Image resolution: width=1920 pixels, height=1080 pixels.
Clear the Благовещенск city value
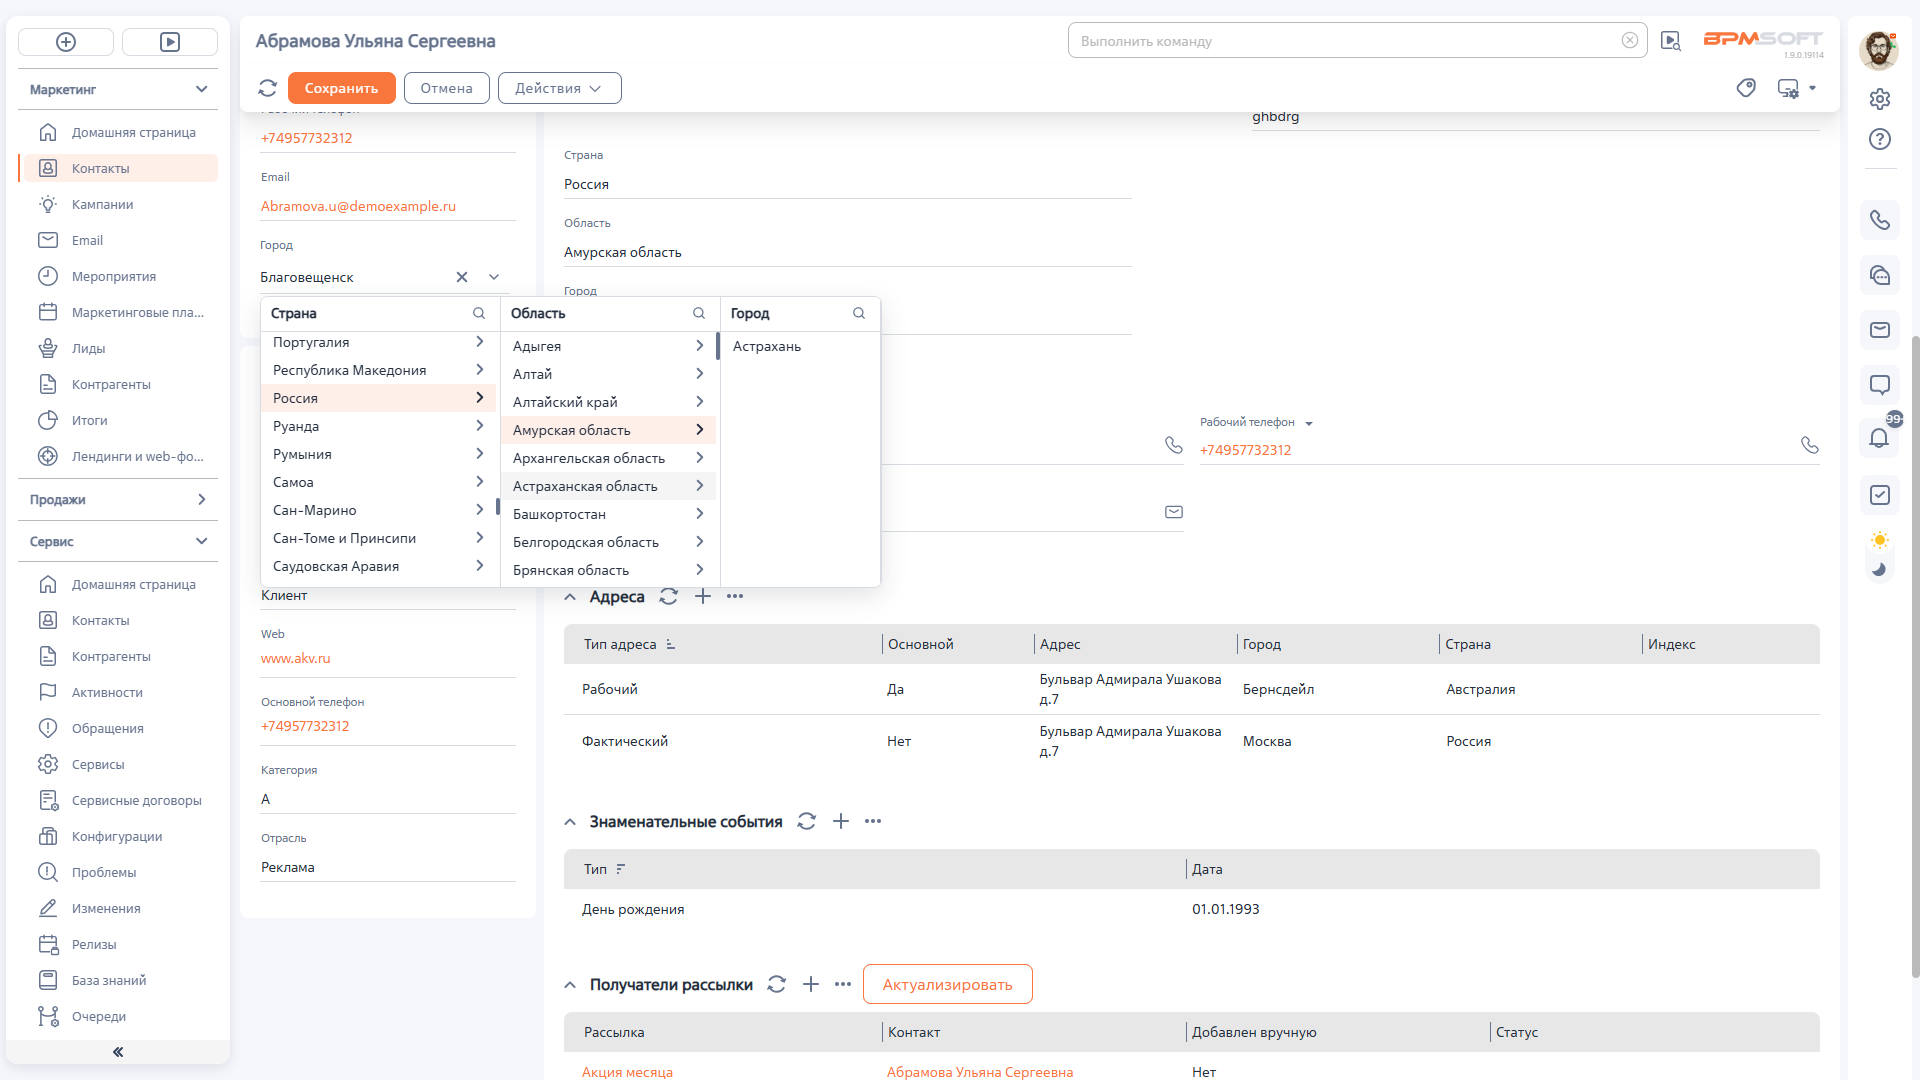click(x=462, y=277)
